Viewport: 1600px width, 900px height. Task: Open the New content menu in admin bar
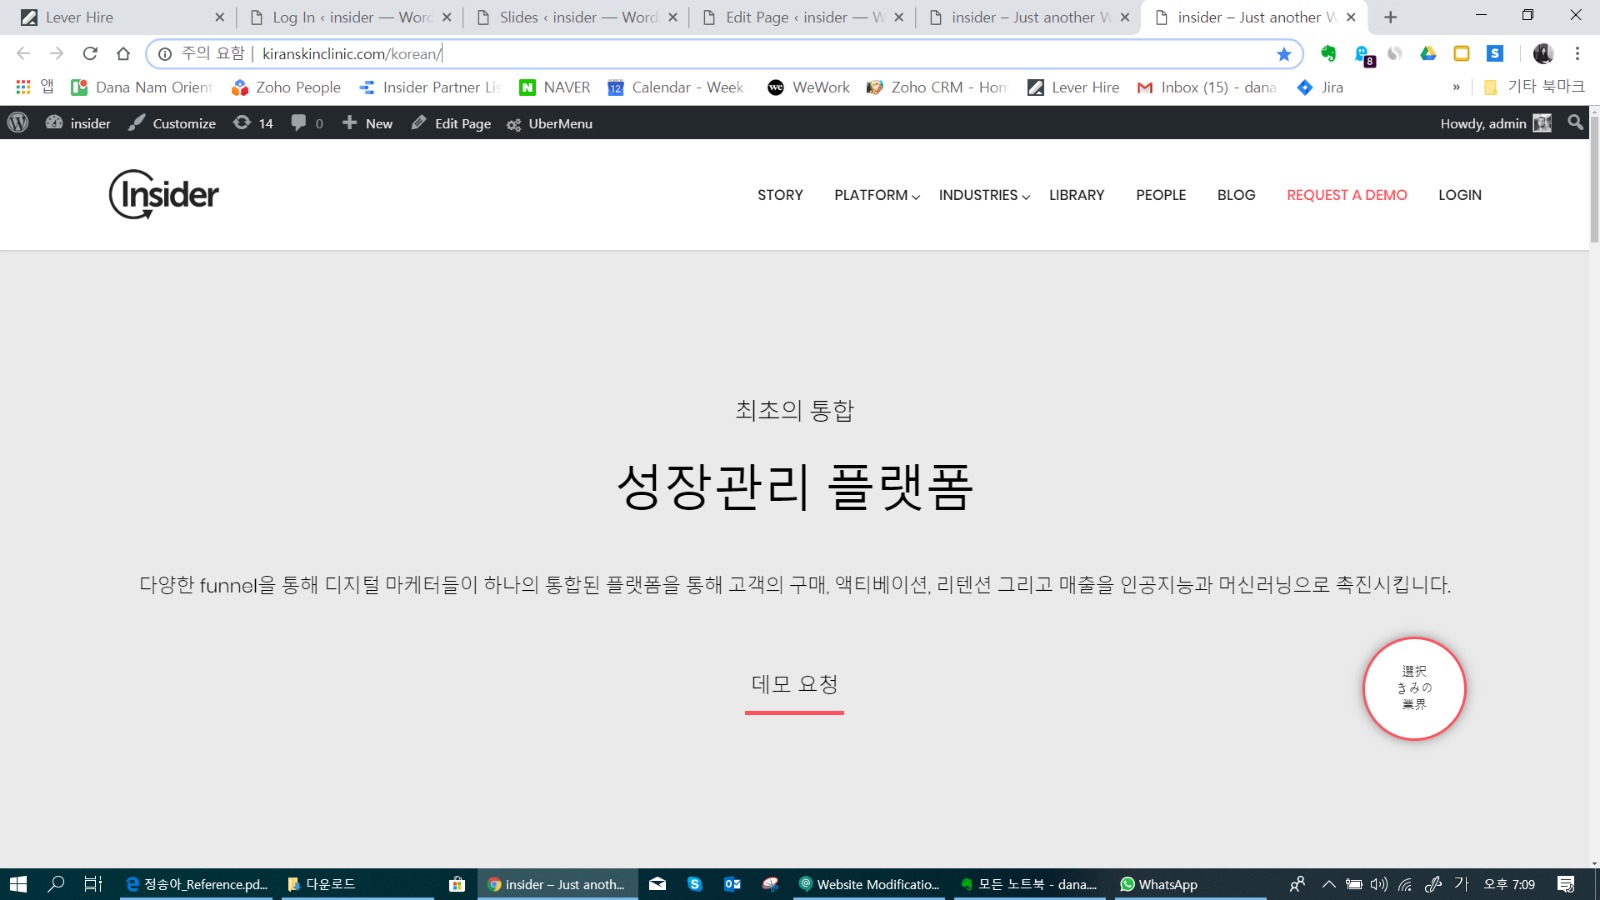pos(367,123)
